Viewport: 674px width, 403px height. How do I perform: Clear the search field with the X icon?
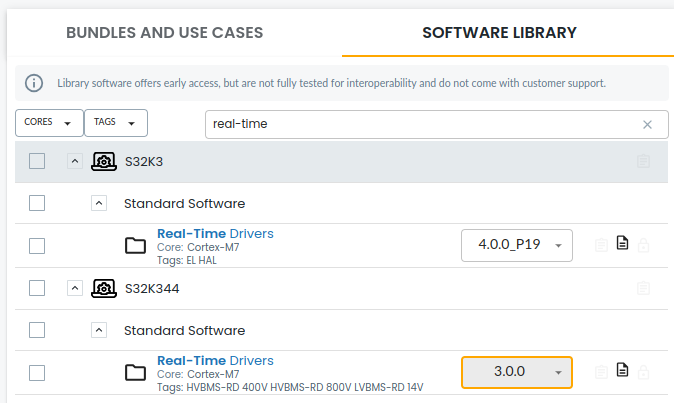click(x=647, y=124)
